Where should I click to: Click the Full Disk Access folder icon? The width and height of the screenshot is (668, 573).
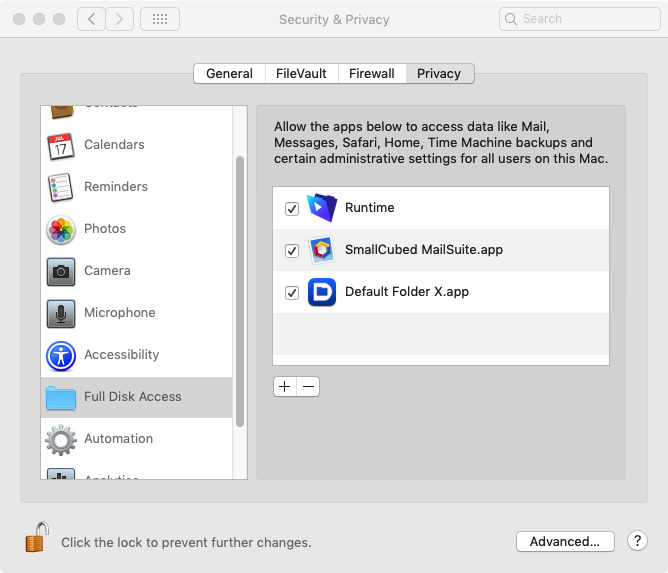61,398
